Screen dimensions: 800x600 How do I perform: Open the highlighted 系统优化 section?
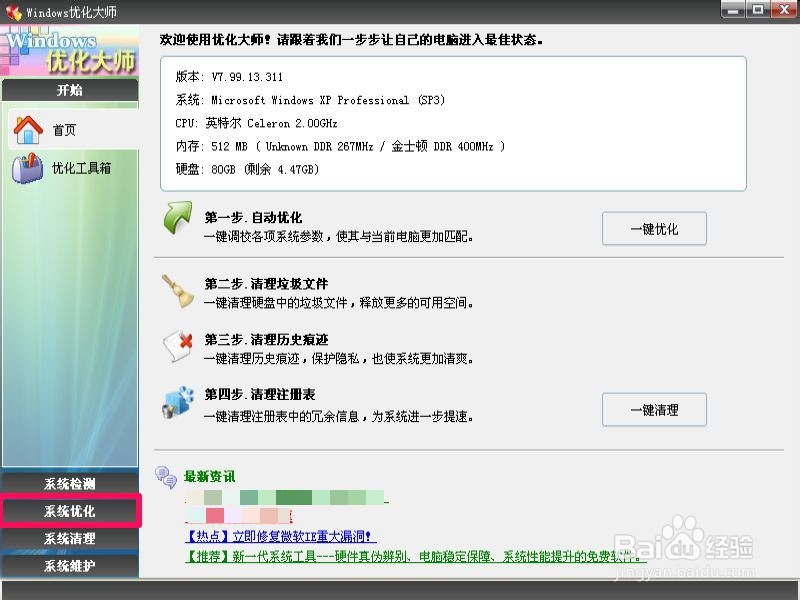pos(70,511)
